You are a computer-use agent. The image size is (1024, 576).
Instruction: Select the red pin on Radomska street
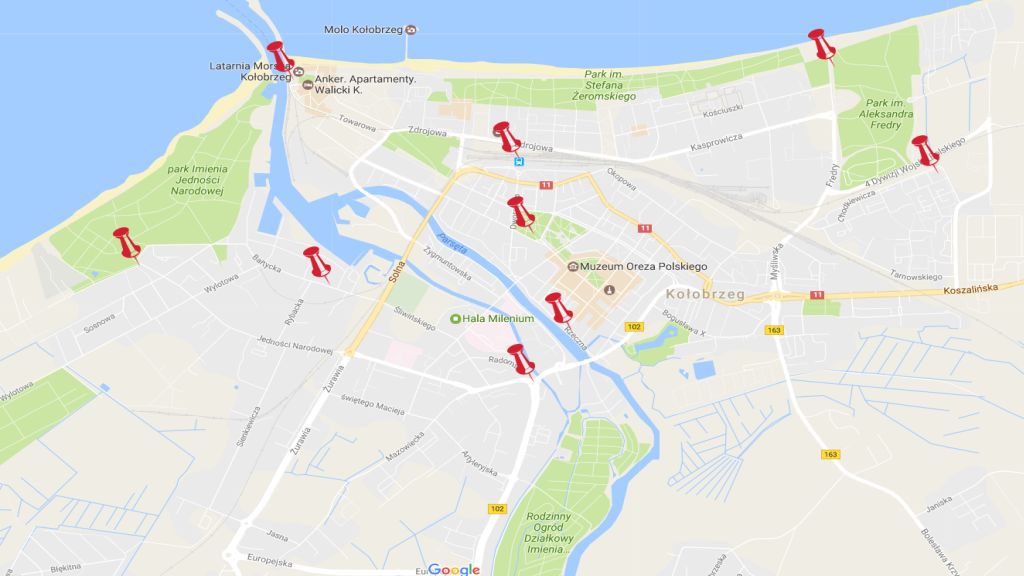tap(521, 360)
